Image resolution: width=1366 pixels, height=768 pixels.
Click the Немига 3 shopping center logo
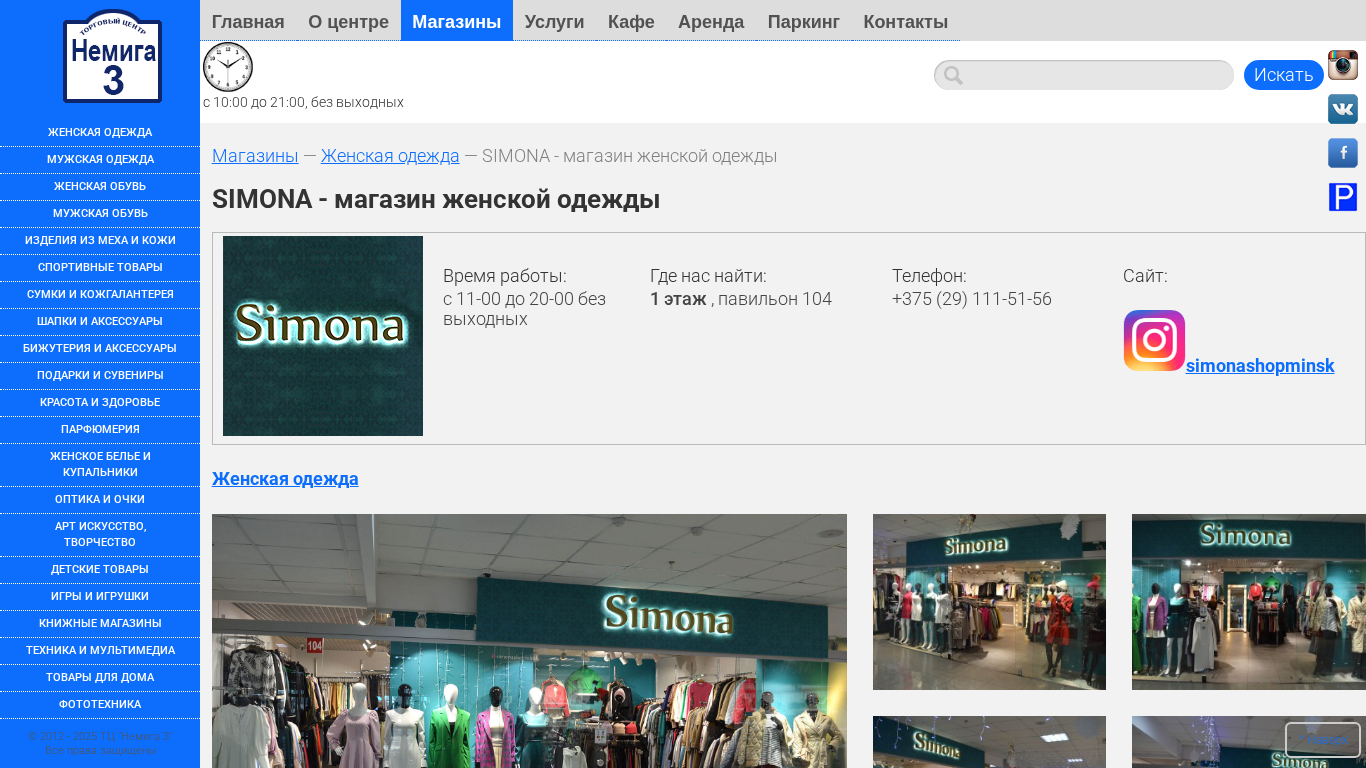tap(112, 56)
